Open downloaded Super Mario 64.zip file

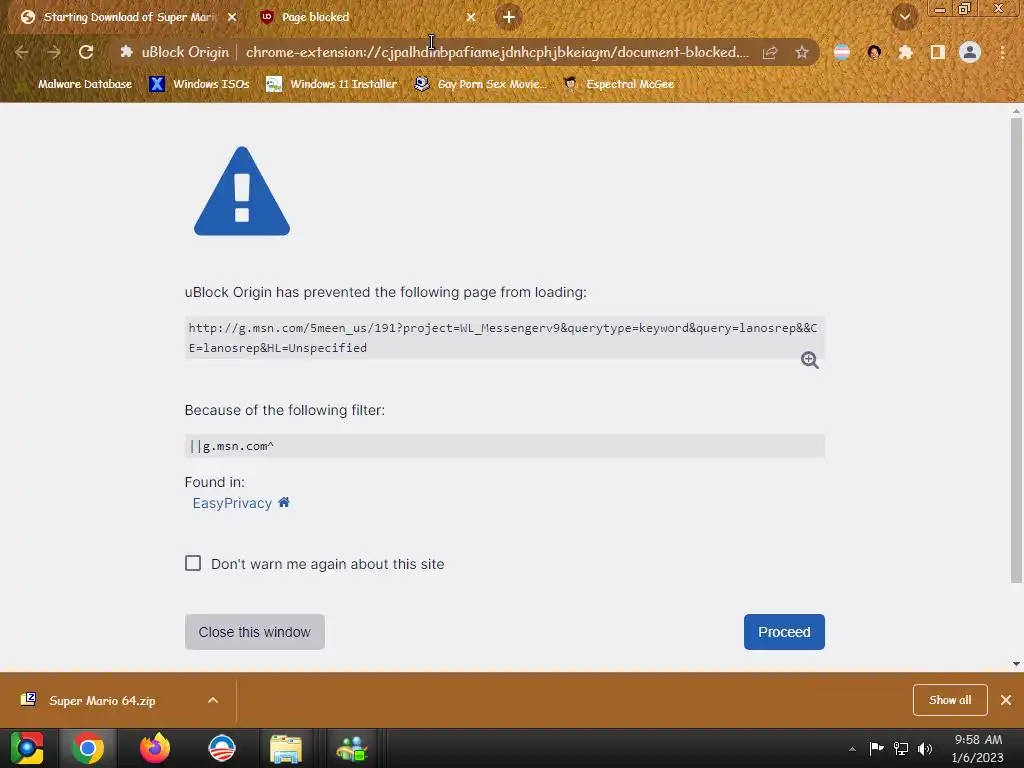(102, 700)
